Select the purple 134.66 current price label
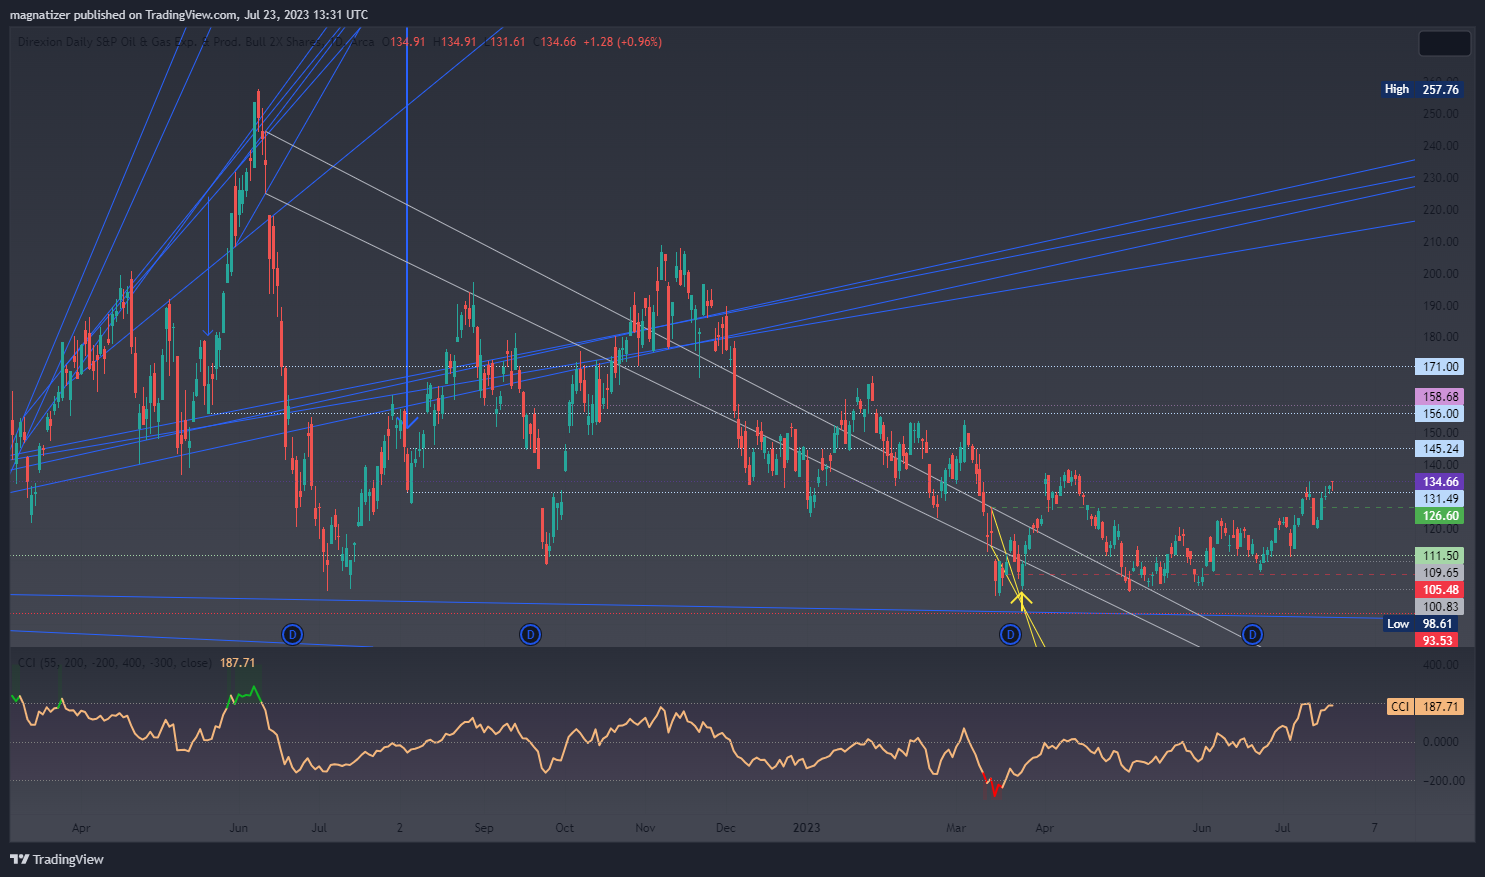Screen dimensions: 1485x877 (x=1440, y=482)
